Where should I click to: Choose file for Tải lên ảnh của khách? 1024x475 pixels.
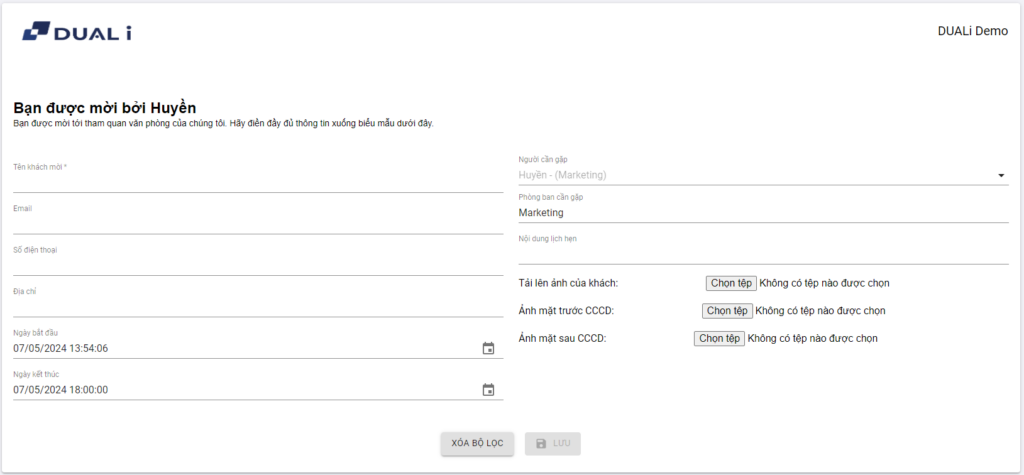731,283
